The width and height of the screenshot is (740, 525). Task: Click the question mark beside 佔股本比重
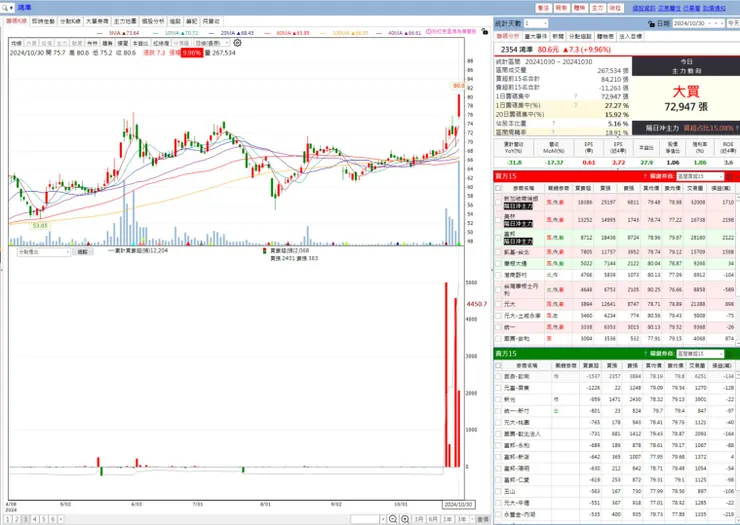pyautogui.click(x=553, y=124)
